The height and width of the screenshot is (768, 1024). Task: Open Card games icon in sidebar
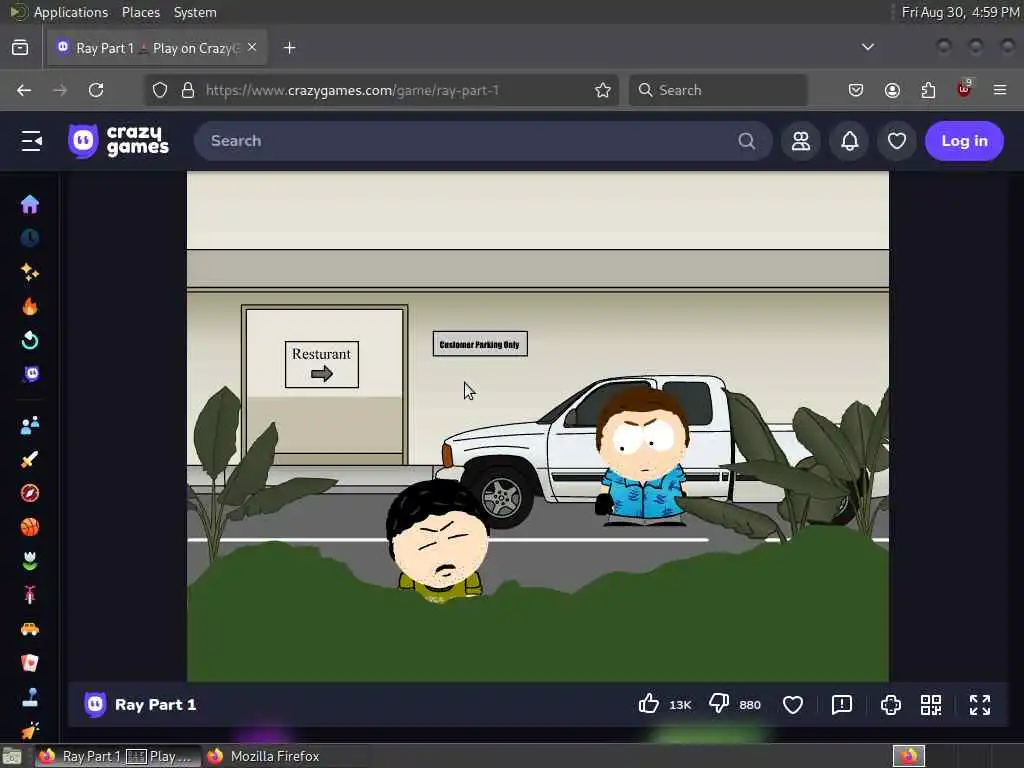29,663
